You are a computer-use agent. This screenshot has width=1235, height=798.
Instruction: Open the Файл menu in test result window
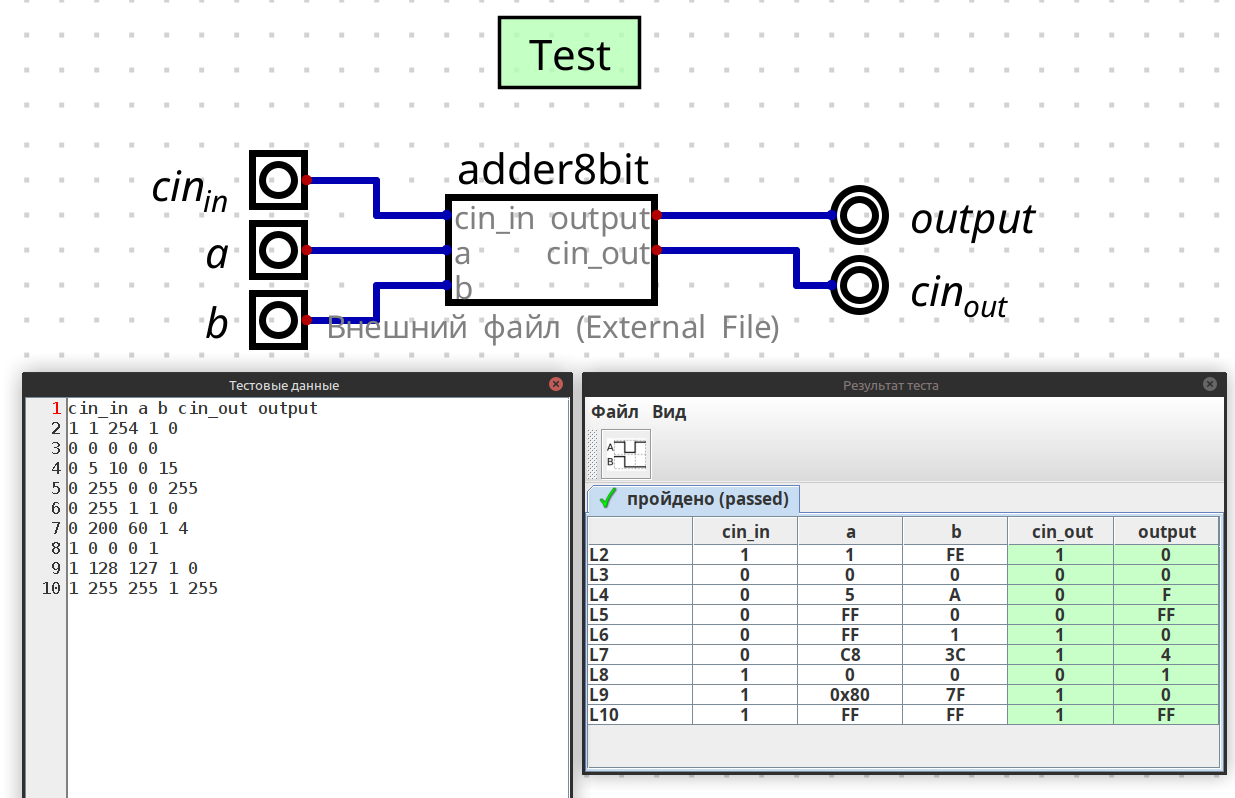tap(614, 412)
